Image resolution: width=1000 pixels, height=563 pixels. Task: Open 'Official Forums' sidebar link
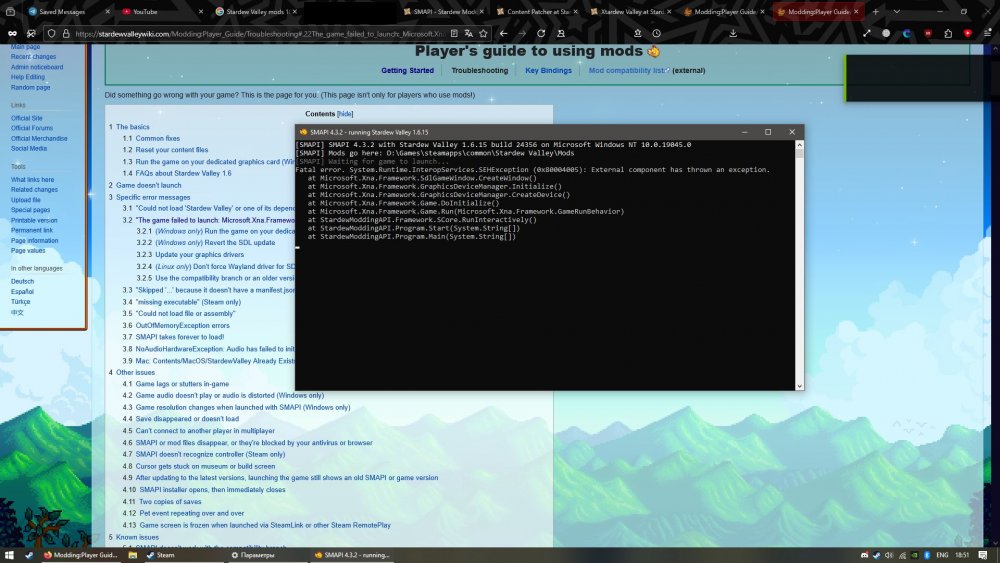pyautogui.click(x=32, y=128)
